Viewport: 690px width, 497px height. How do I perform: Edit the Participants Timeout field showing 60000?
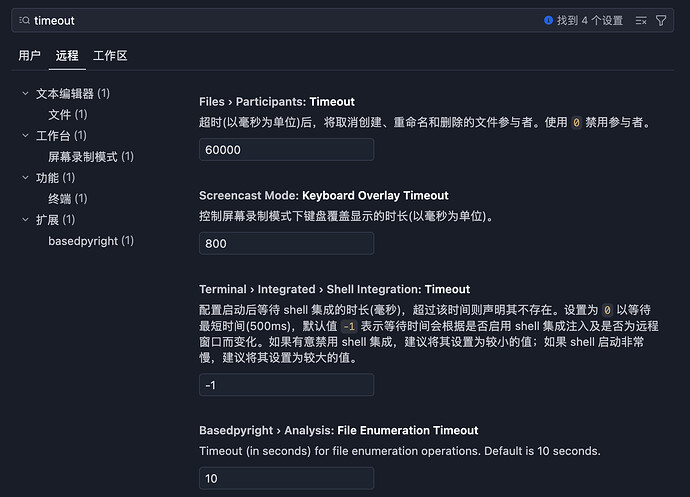pyautogui.click(x=286, y=150)
